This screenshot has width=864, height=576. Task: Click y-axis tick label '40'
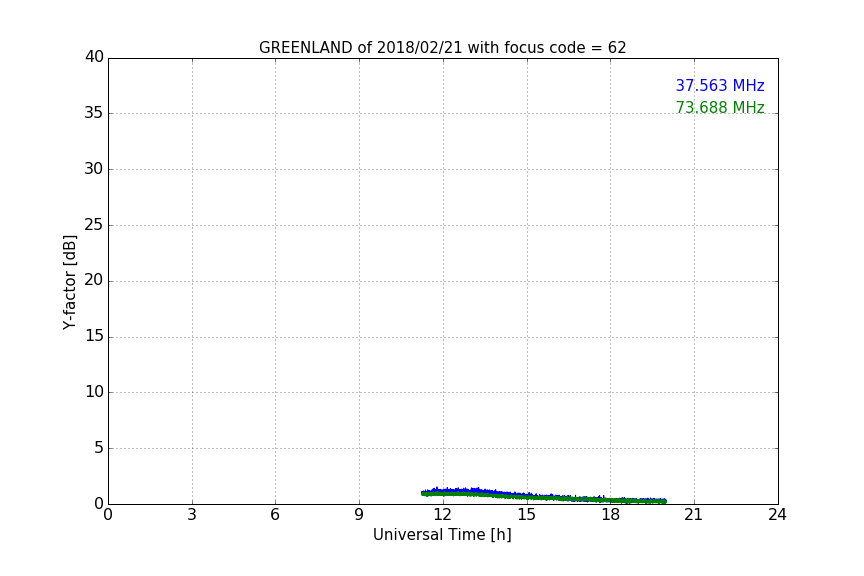coord(94,57)
